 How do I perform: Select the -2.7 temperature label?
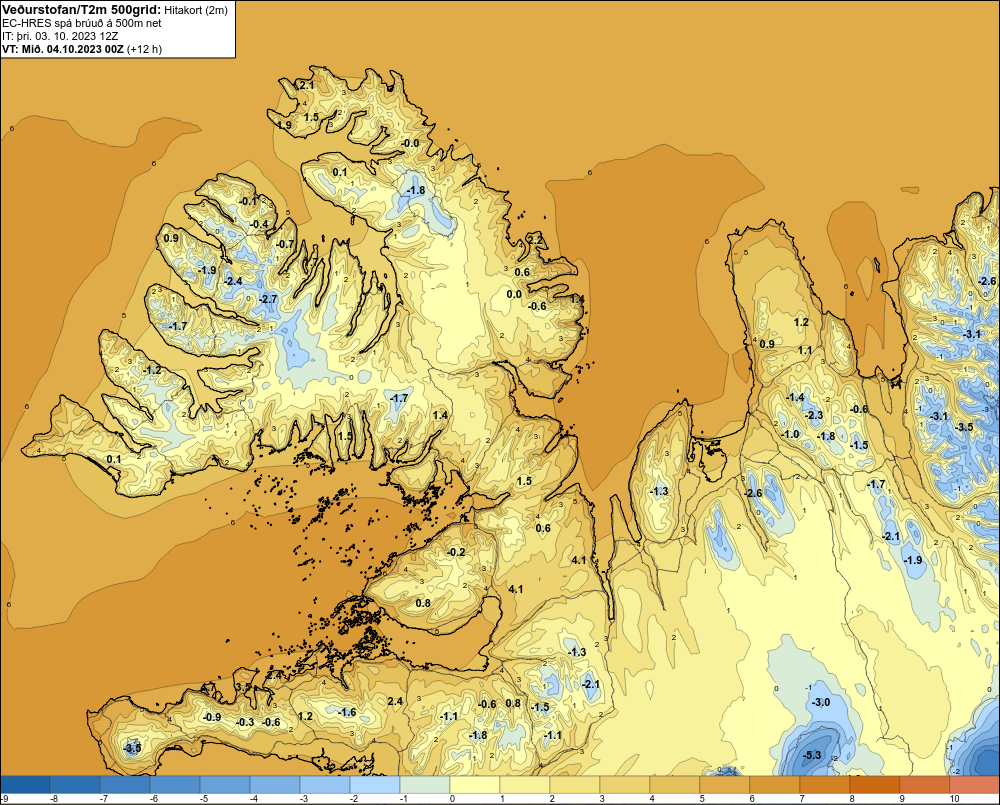click(x=268, y=299)
